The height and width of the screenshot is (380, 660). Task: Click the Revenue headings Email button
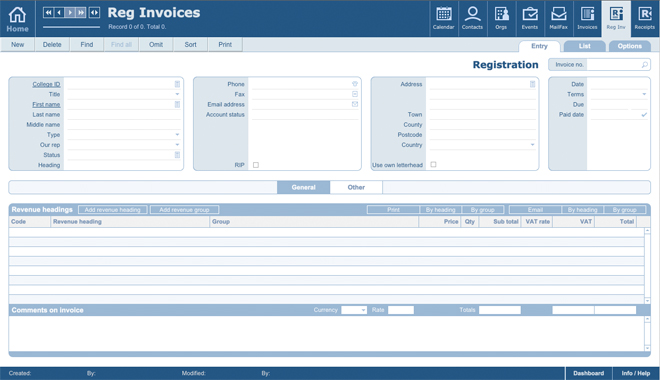pos(535,210)
